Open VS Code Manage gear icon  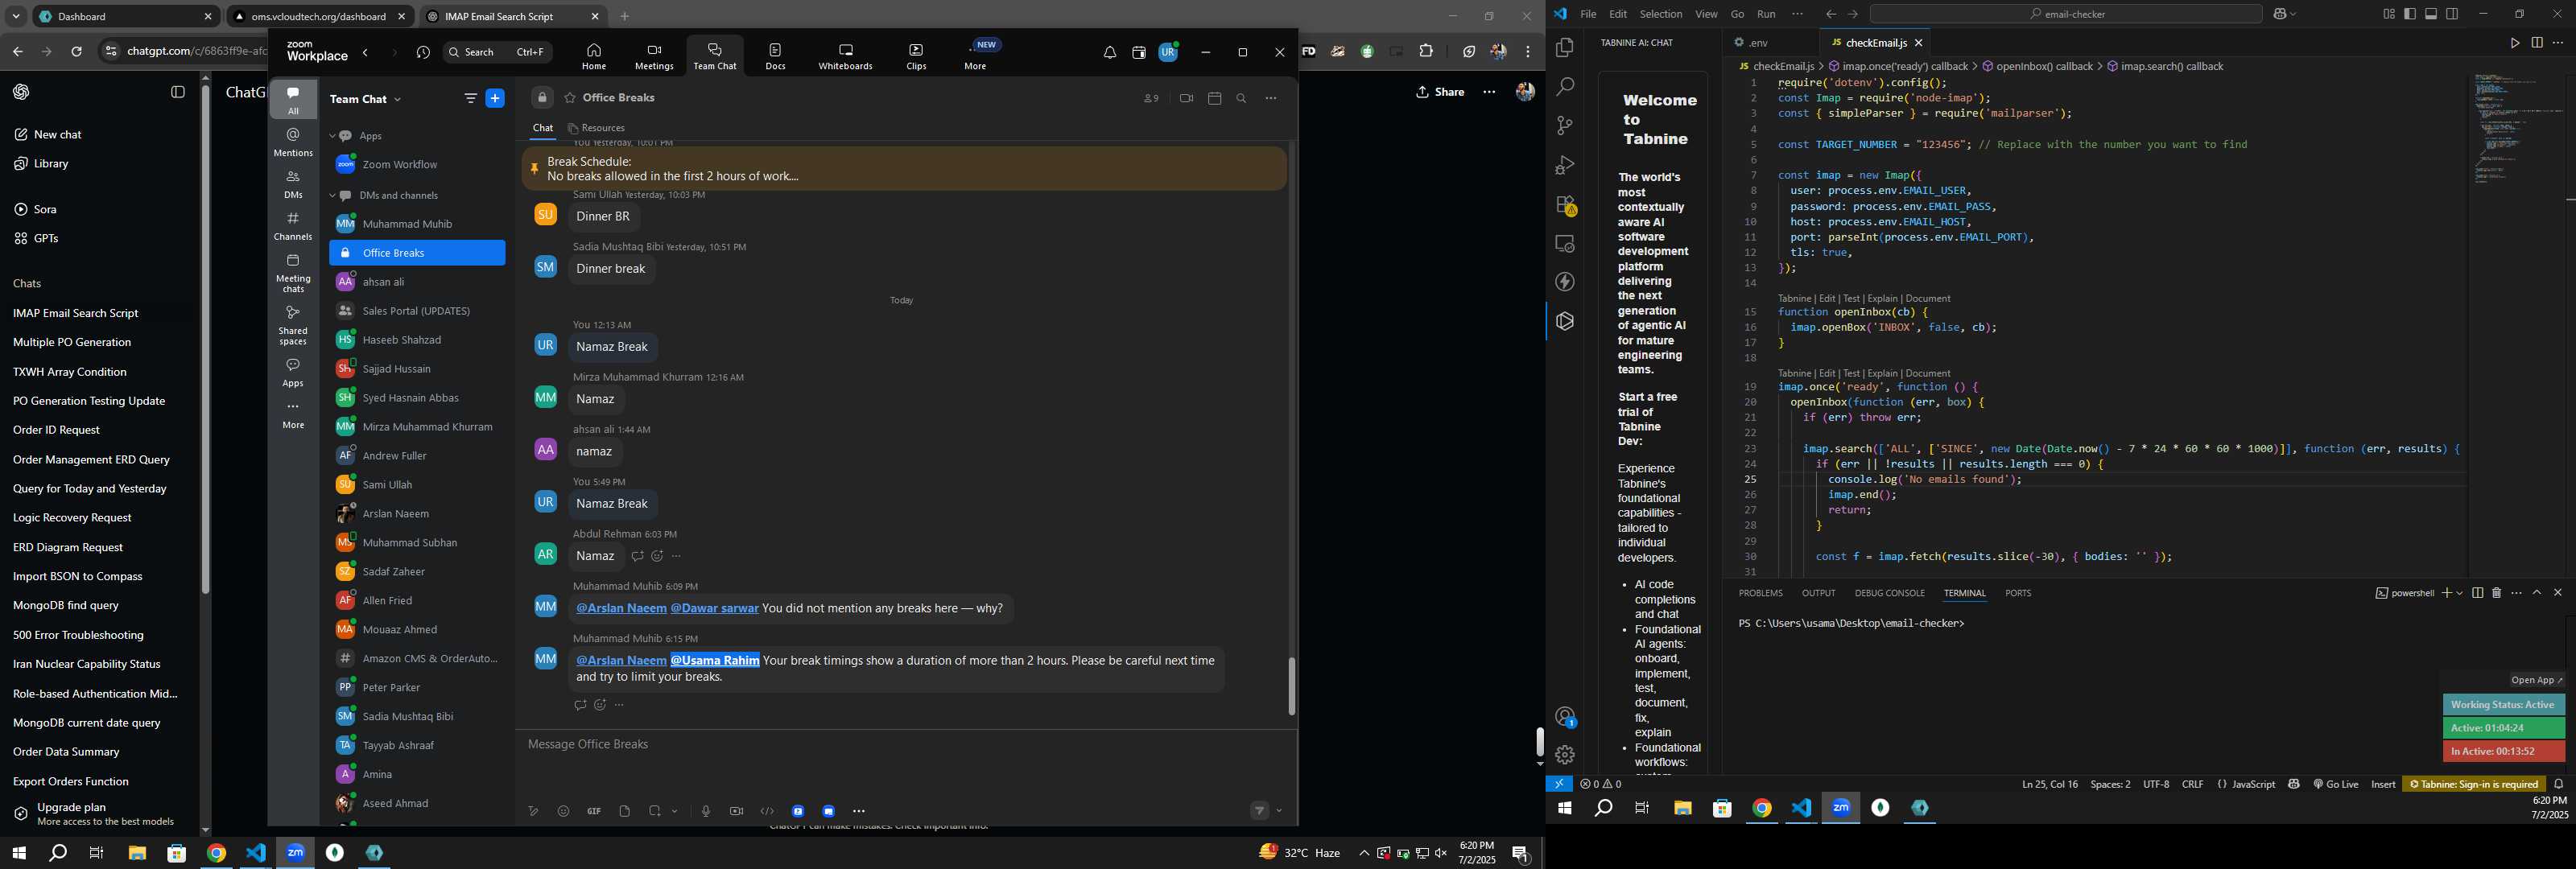tap(1565, 755)
